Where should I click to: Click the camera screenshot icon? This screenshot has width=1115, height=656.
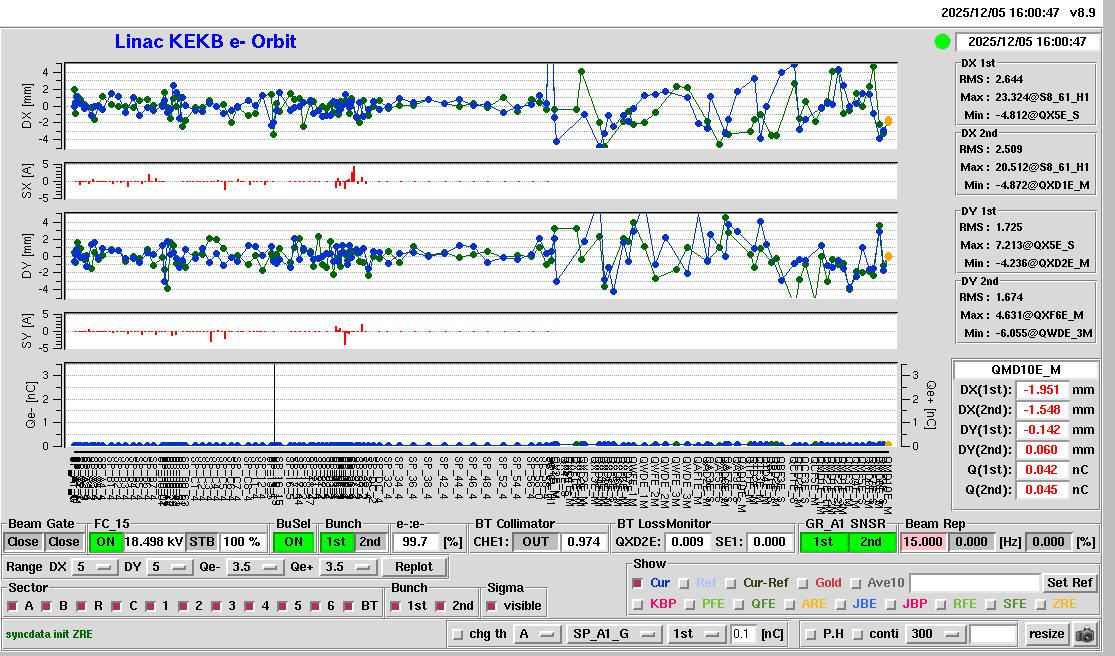(x=1085, y=634)
